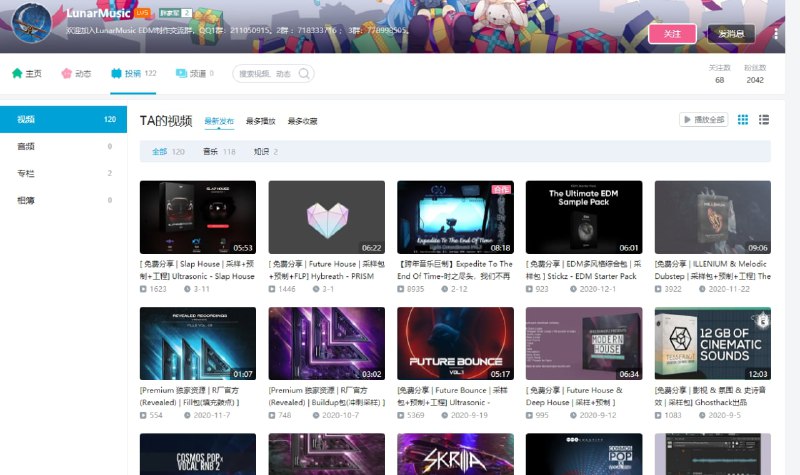
Task: Click the blue TV icon in the 投稿 tab
Action: point(116,73)
